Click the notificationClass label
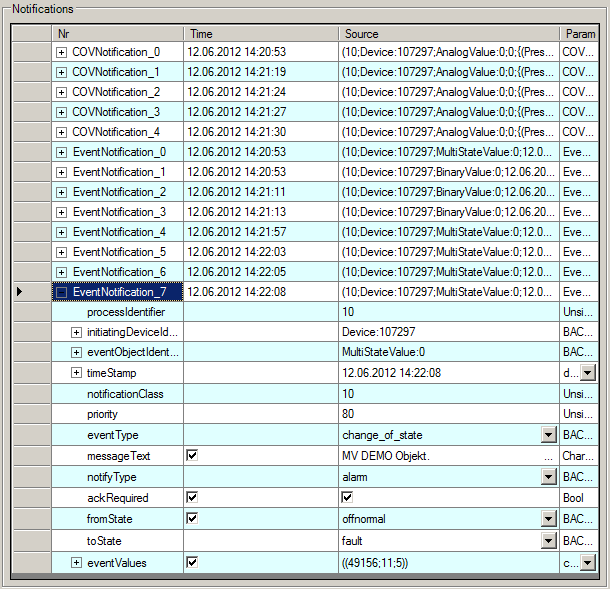The image size is (610, 589). pyautogui.click(x=125, y=394)
